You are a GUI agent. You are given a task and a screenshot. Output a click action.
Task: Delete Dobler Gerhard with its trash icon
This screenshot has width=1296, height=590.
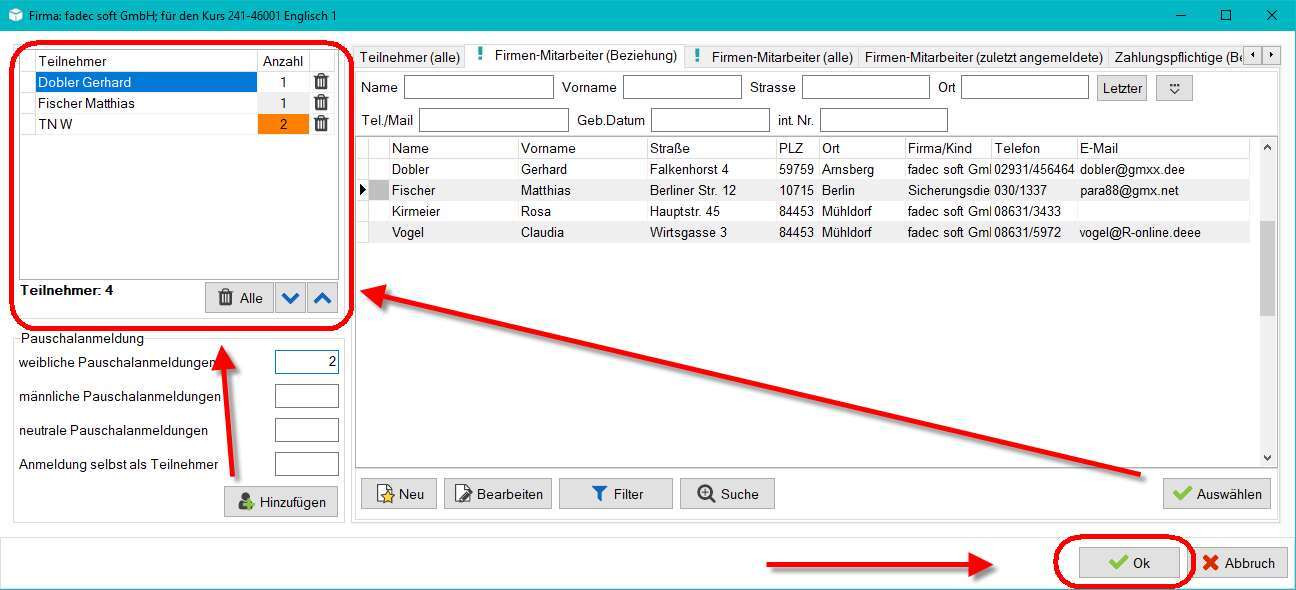pos(321,82)
